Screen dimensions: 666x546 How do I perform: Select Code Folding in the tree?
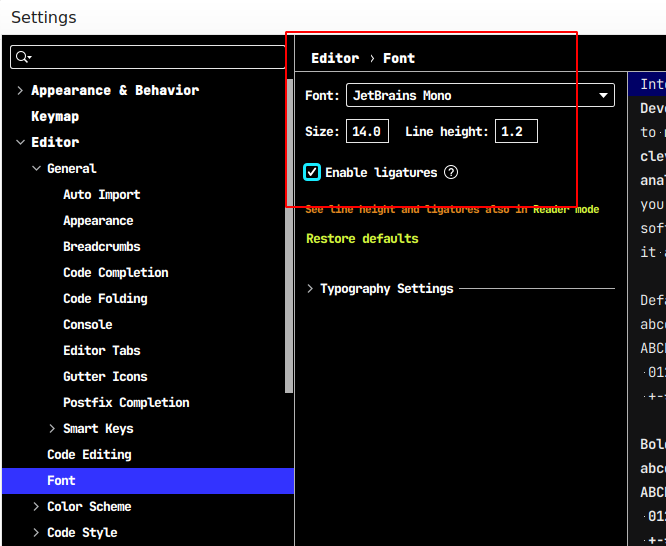[105, 299]
